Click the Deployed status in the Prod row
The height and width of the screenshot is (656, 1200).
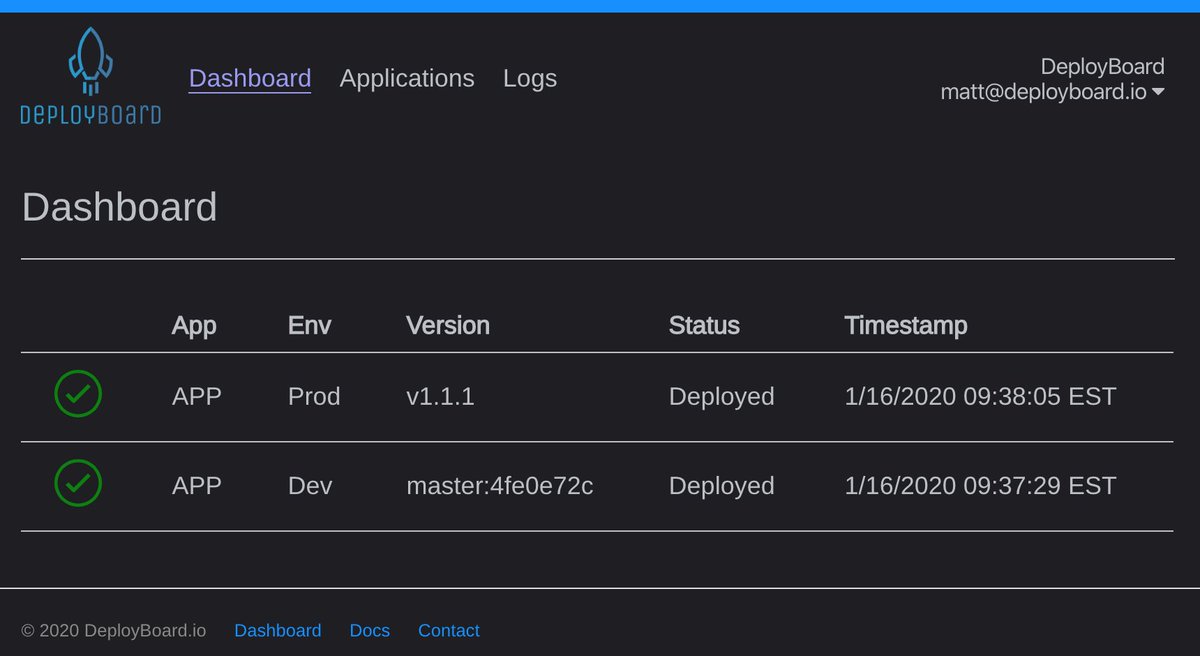(722, 396)
